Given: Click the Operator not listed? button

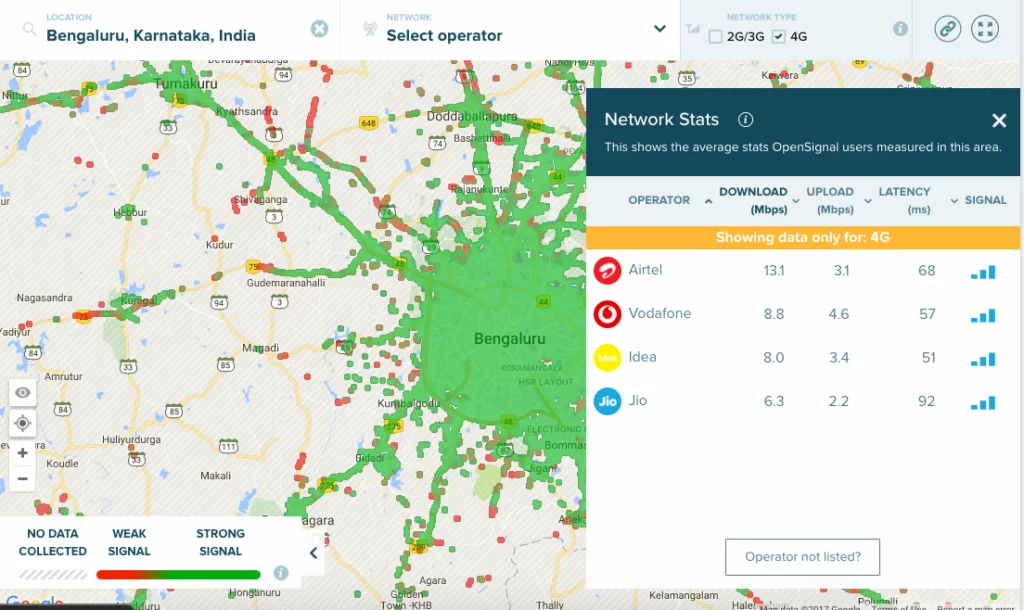Looking at the screenshot, I should pos(803,557).
